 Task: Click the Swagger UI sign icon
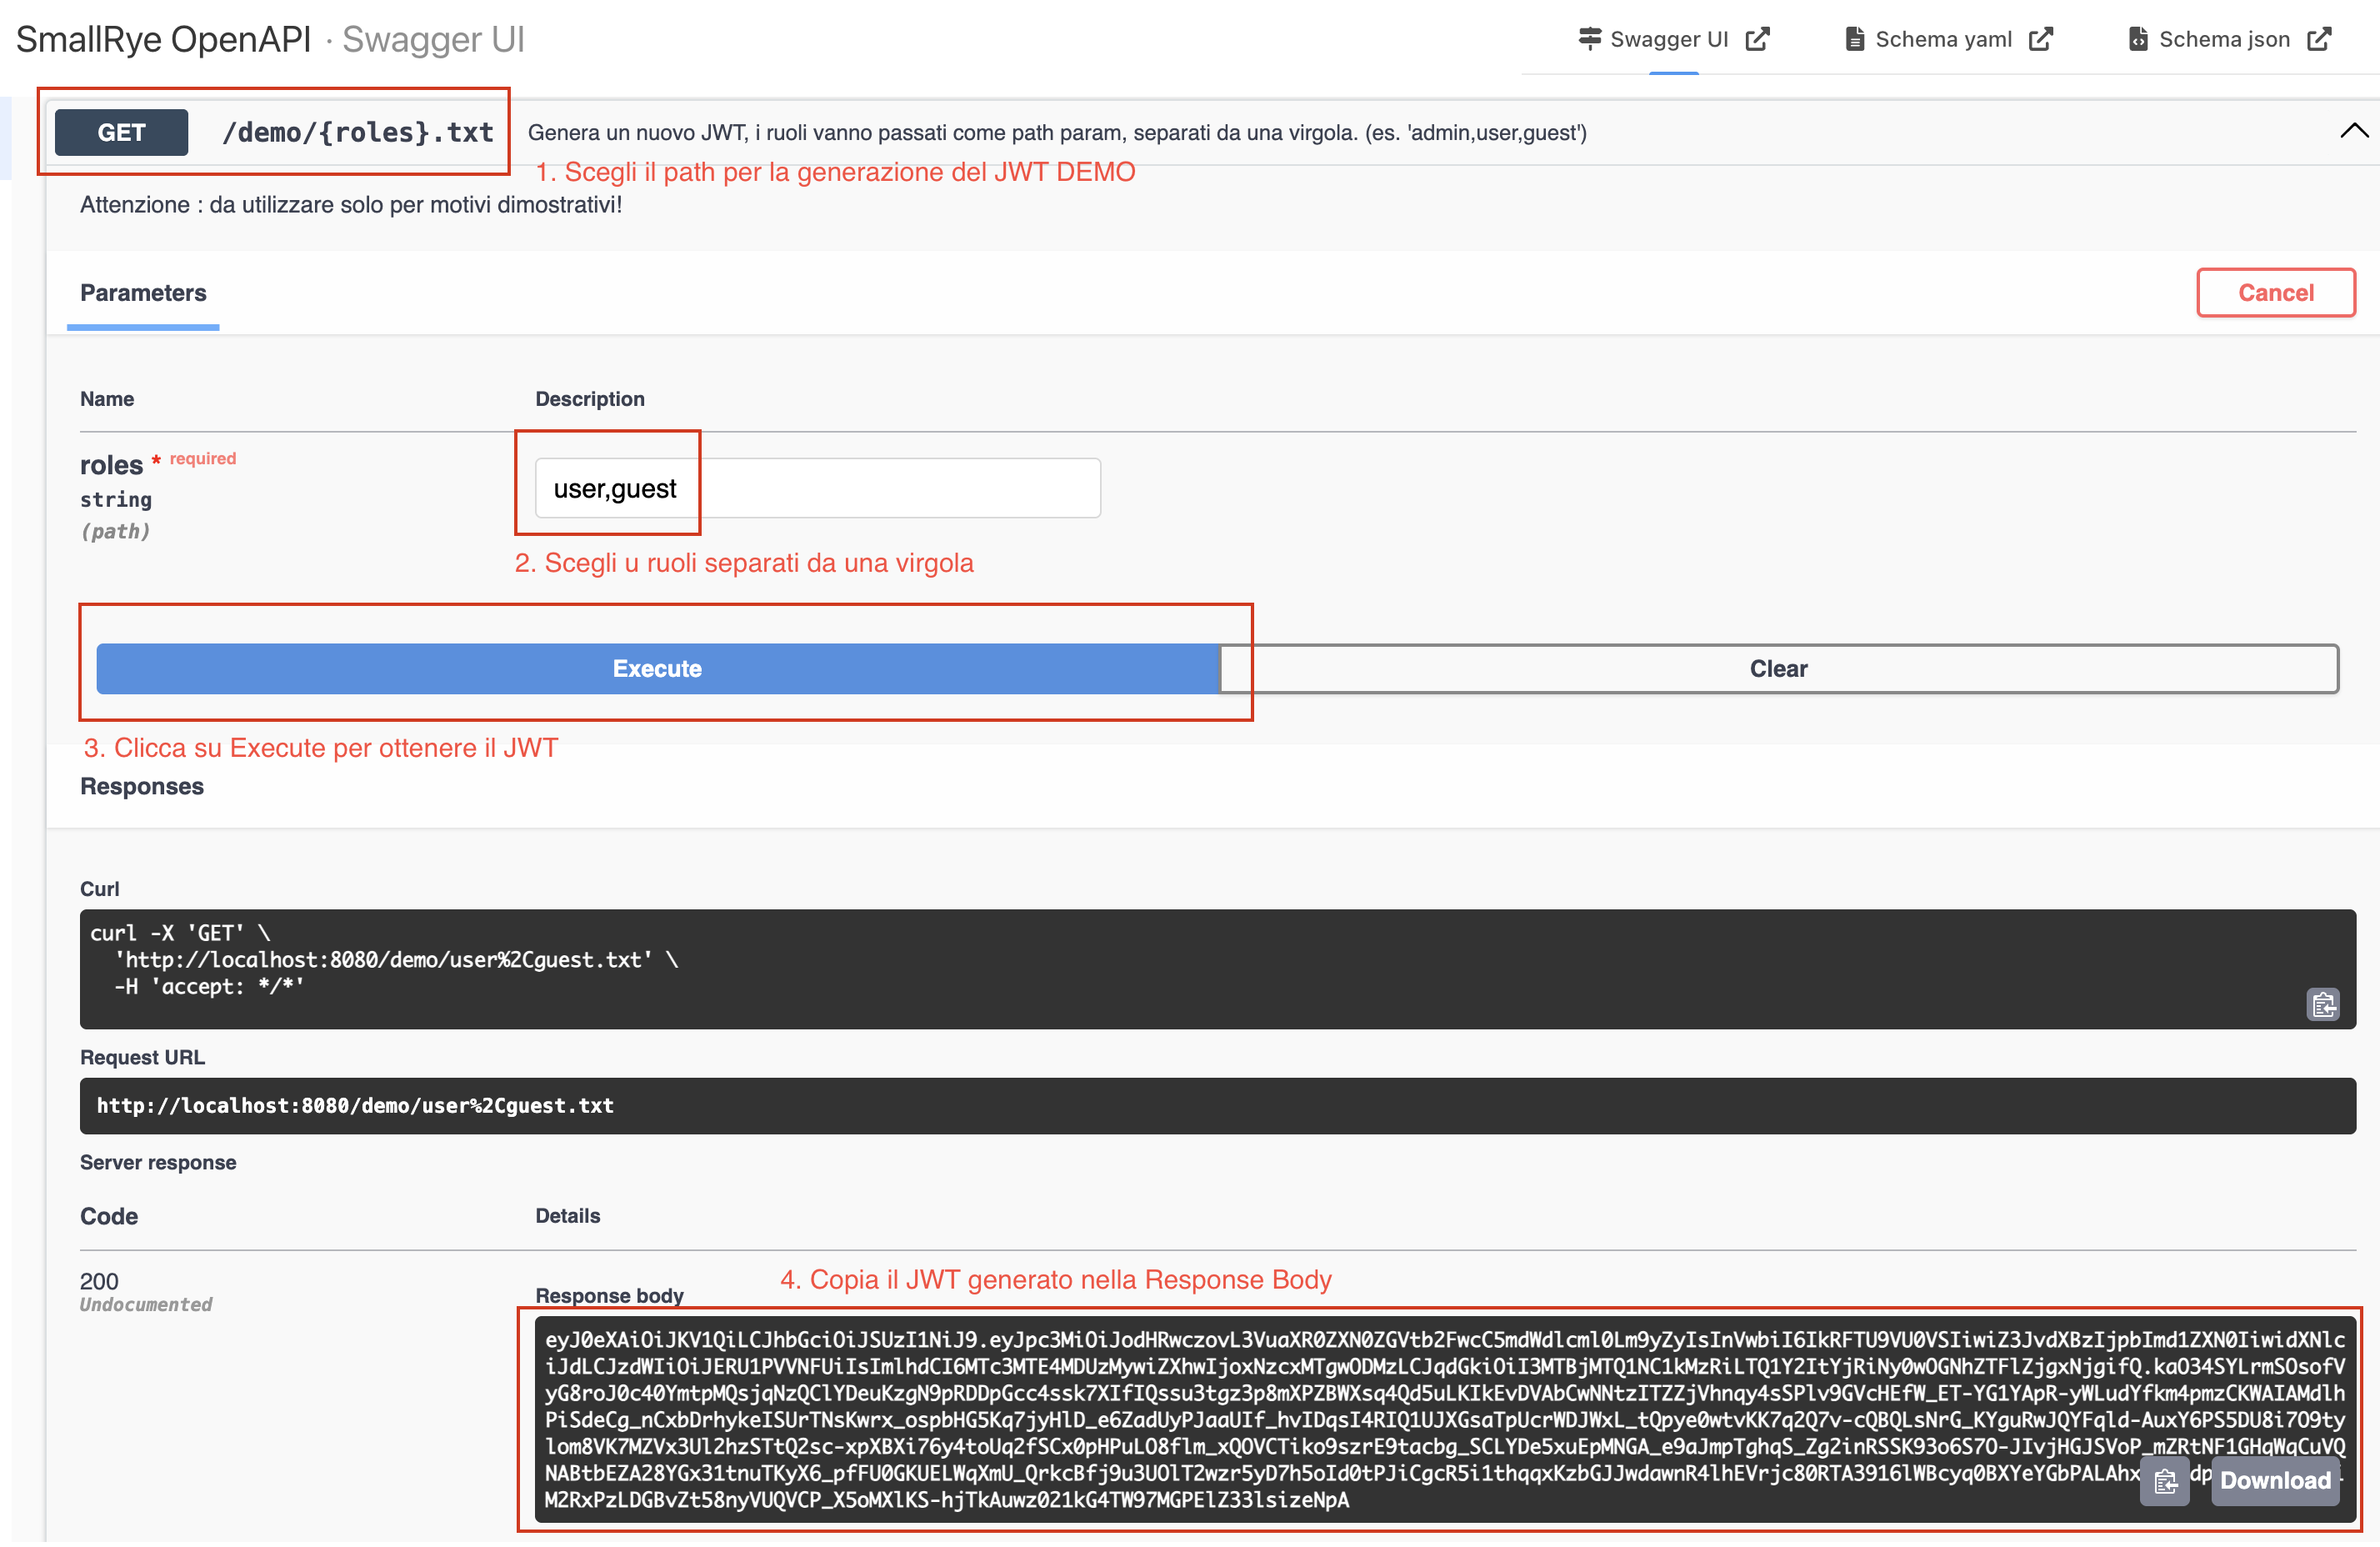pyautogui.click(x=1589, y=39)
